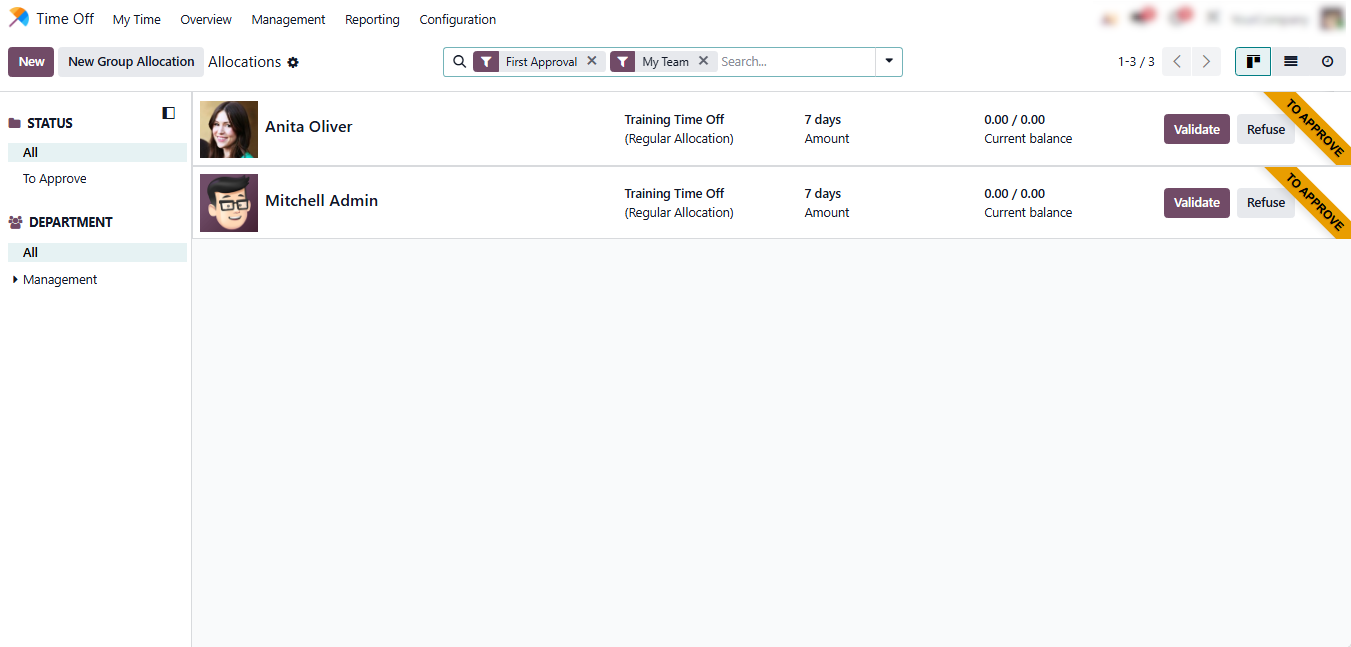Open the search options dropdown arrow

pyautogui.click(x=888, y=61)
